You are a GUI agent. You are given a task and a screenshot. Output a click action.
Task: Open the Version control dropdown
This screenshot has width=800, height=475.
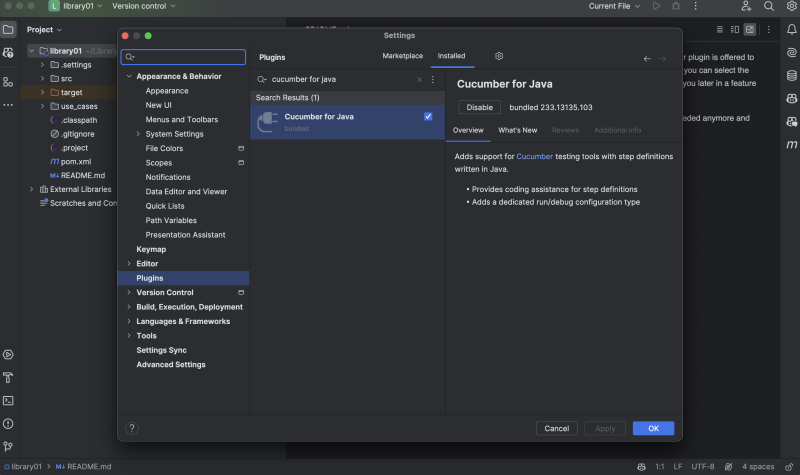[144, 6]
